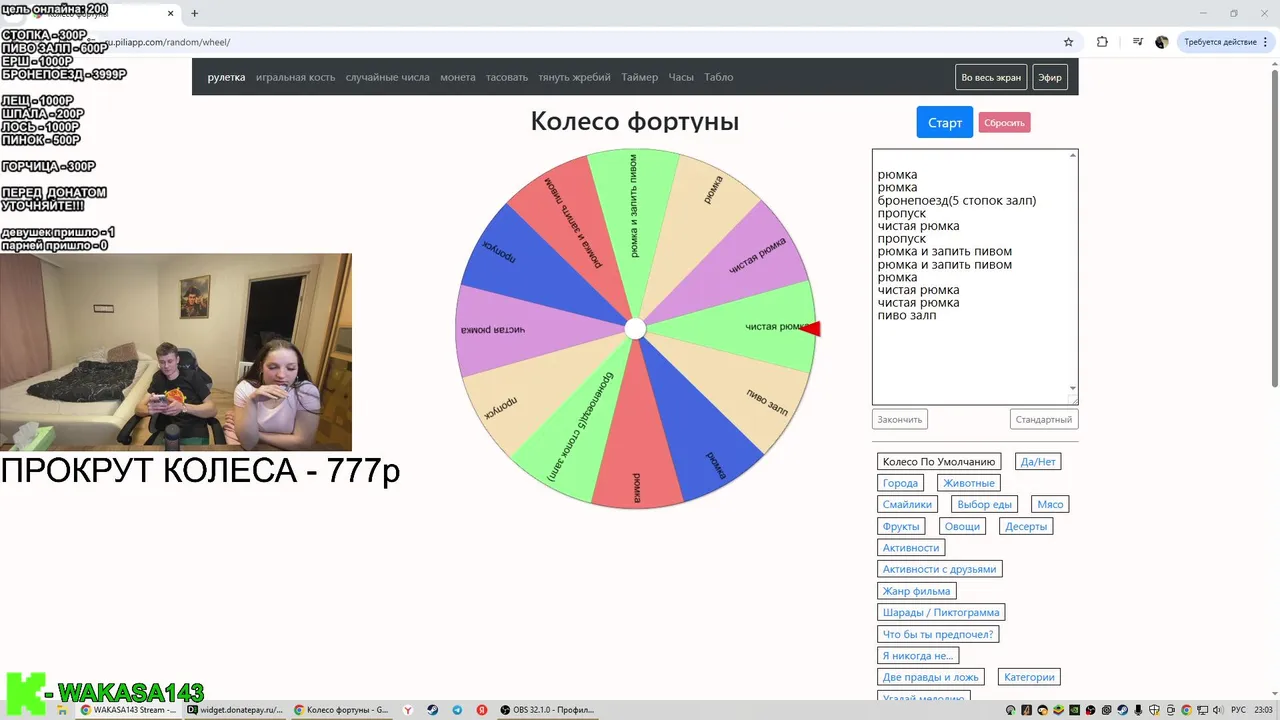Select the 'Да/Нет' preset
The width and height of the screenshot is (1280, 720).
coord(1037,461)
